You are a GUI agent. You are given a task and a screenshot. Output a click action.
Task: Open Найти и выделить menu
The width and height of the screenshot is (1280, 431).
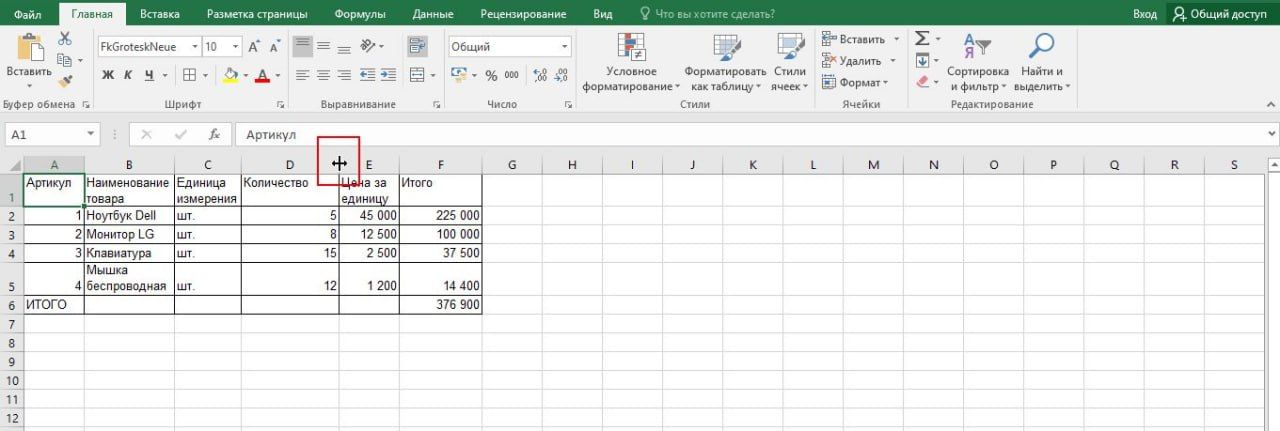point(1043,63)
